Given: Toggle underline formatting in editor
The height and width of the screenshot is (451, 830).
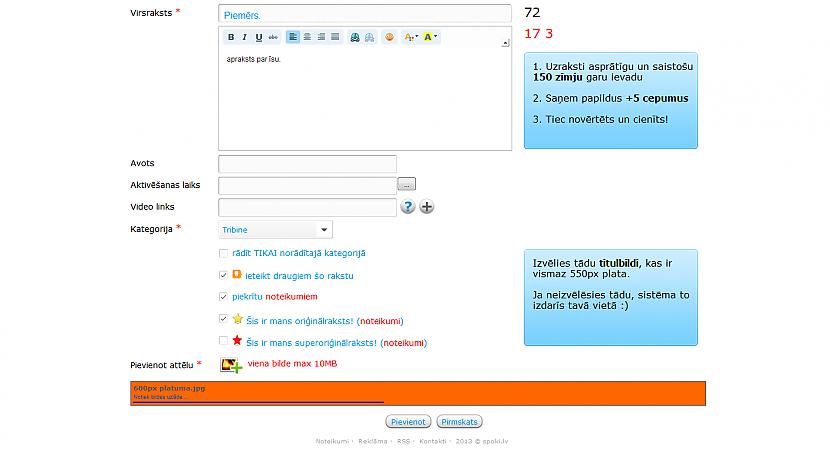Looking at the screenshot, I should [258, 37].
